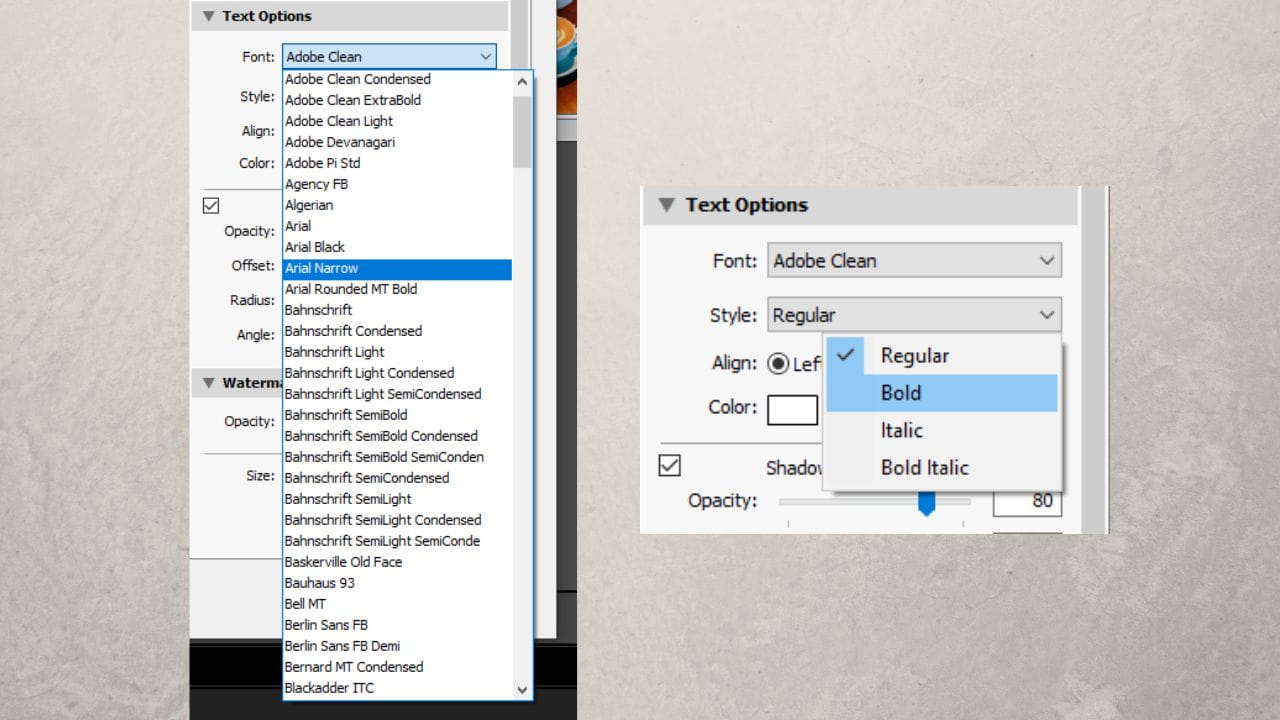Click the font list scroll down arrow

pos(522,689)
